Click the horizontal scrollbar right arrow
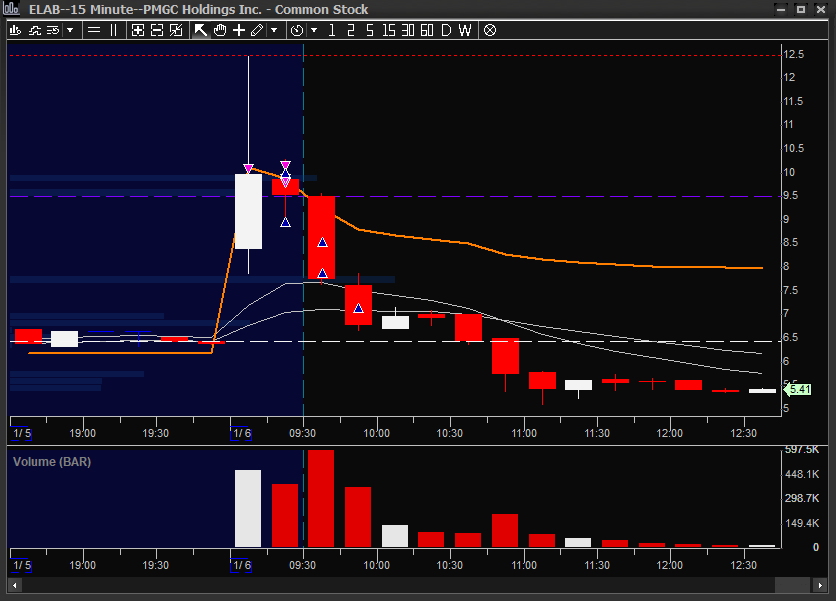 (821, 586)
